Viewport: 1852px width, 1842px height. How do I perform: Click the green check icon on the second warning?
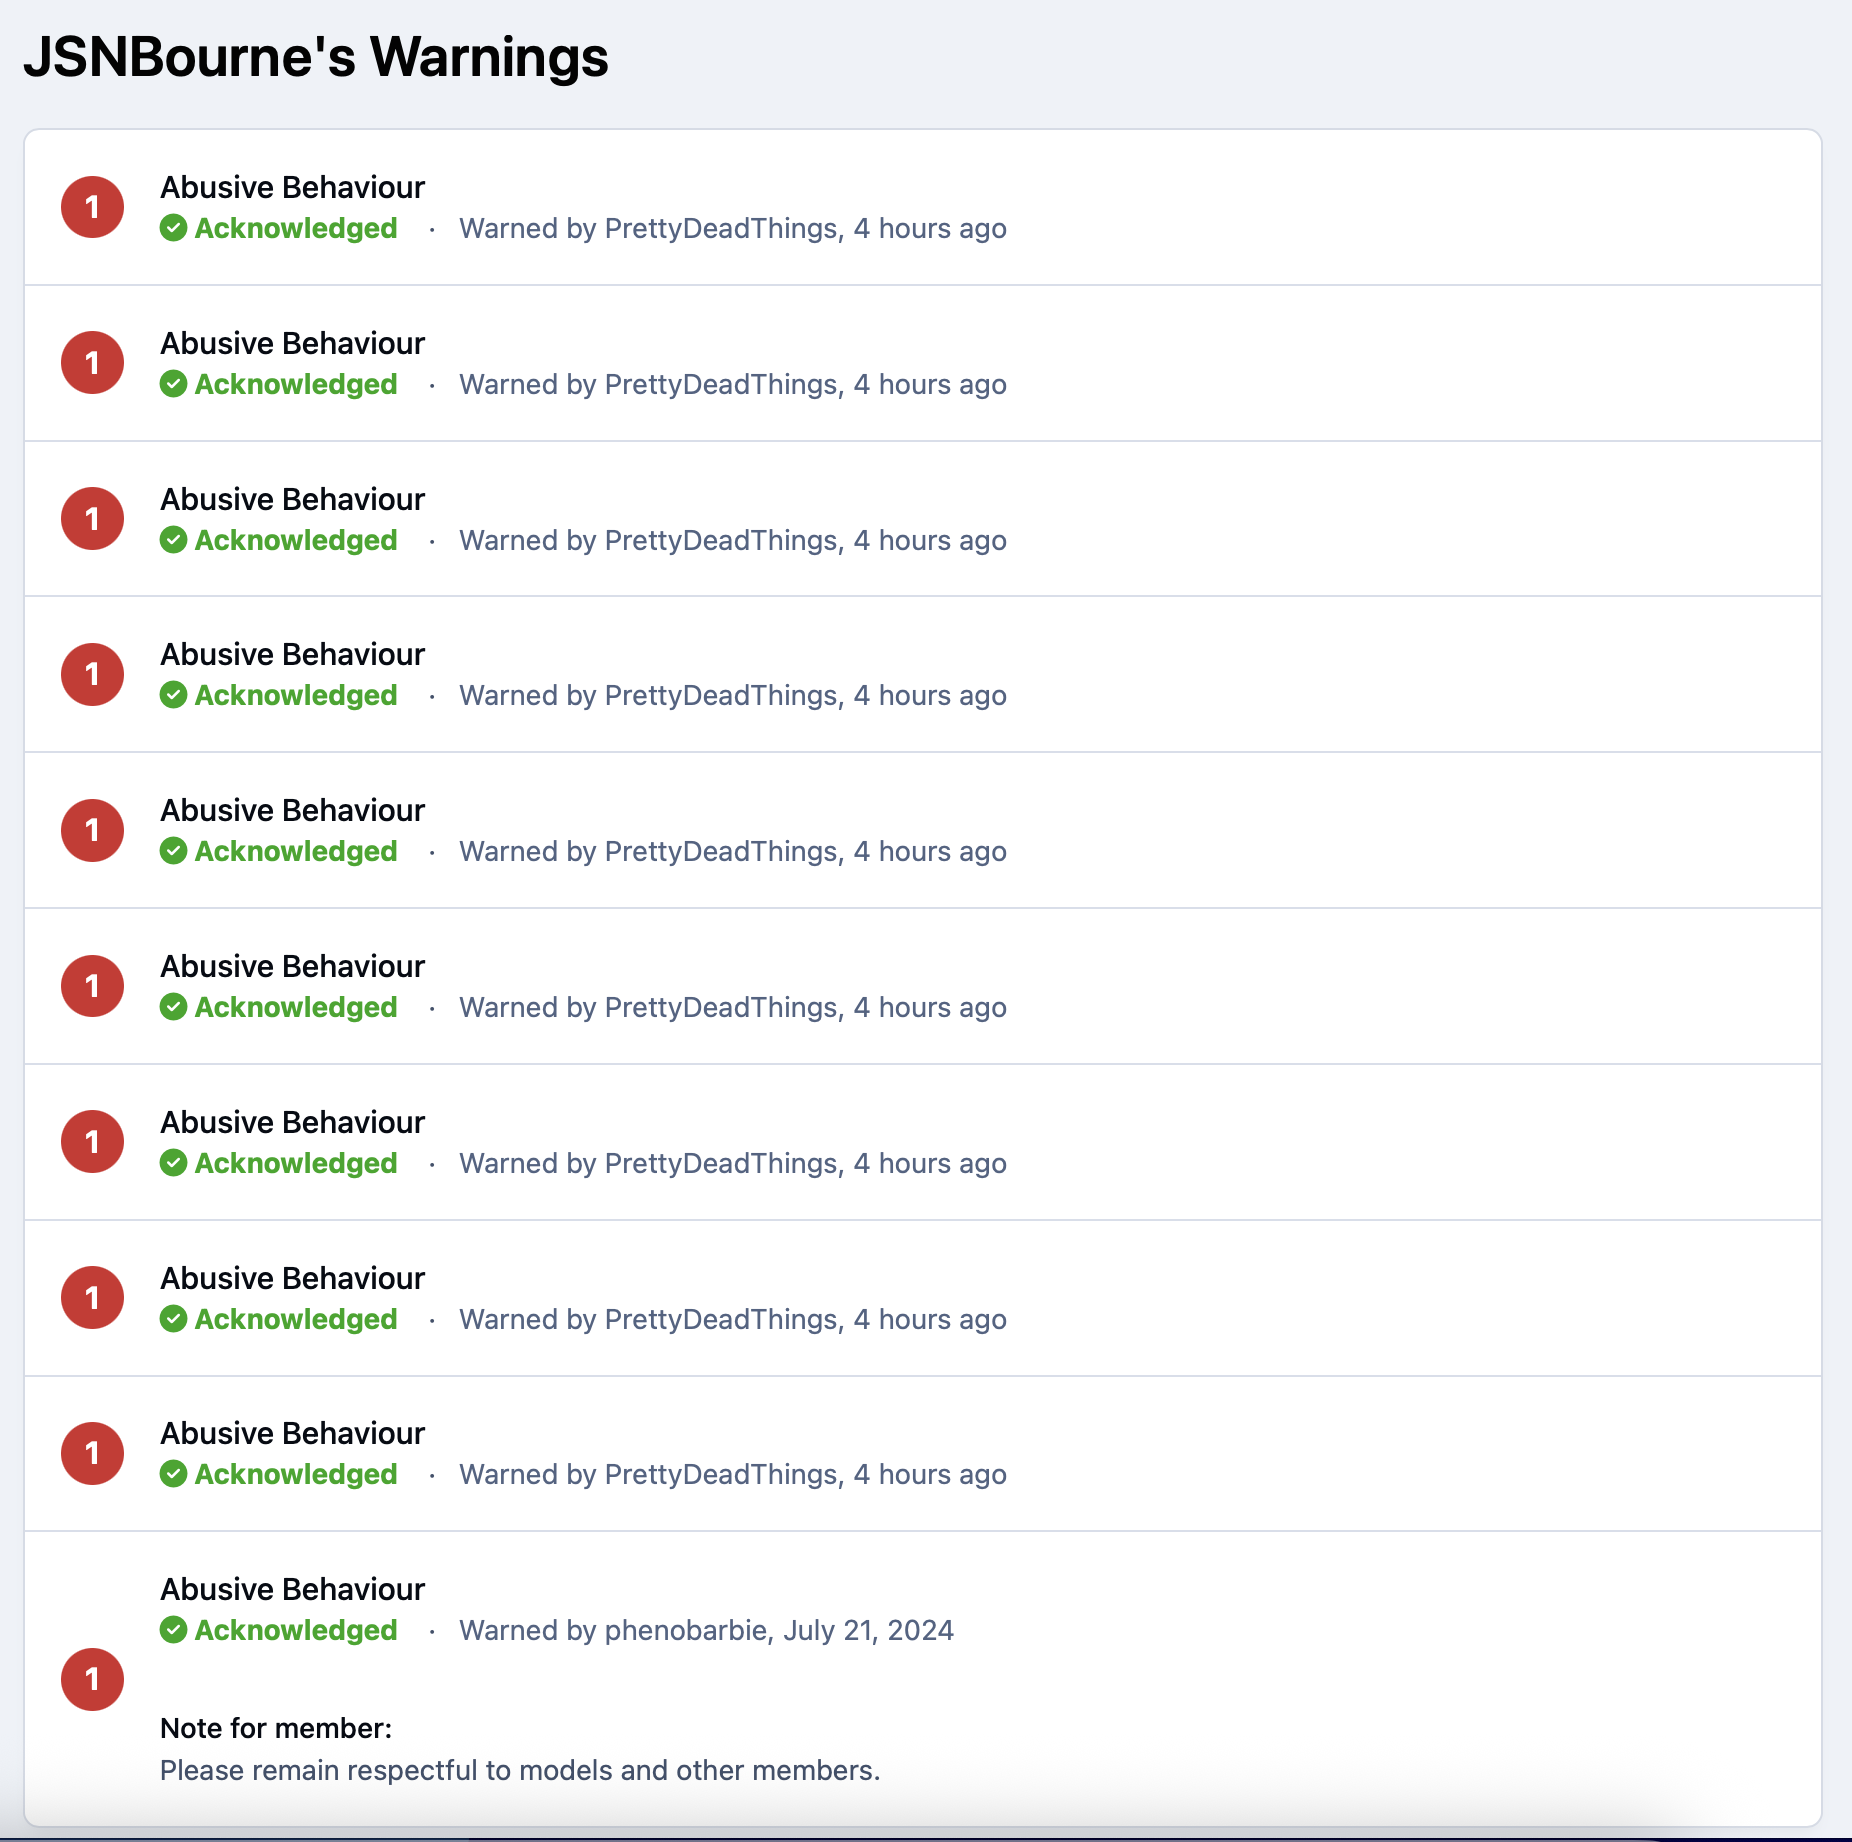pos(173,384)
